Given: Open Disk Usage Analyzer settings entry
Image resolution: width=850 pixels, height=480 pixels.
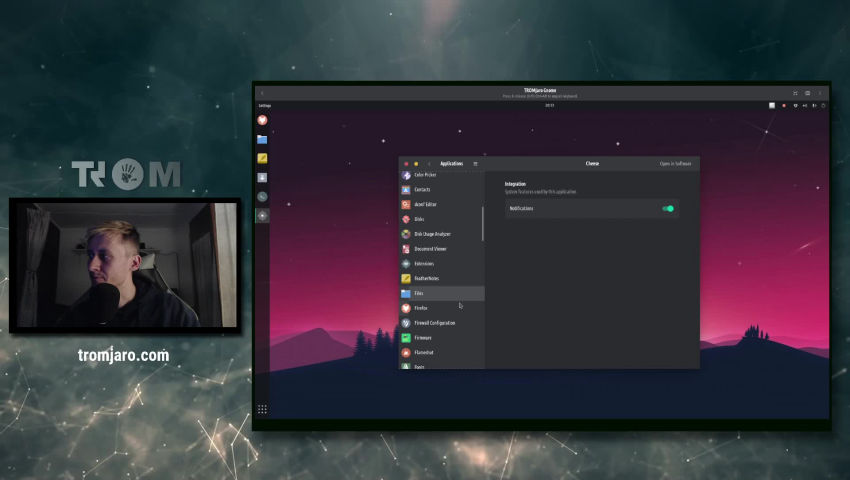Looking at the screenshot, I should 432,234.
